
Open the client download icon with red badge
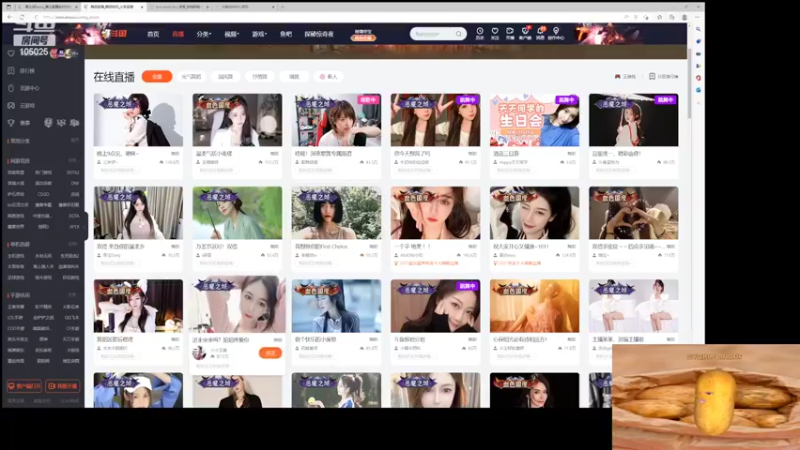coord(525,32)
